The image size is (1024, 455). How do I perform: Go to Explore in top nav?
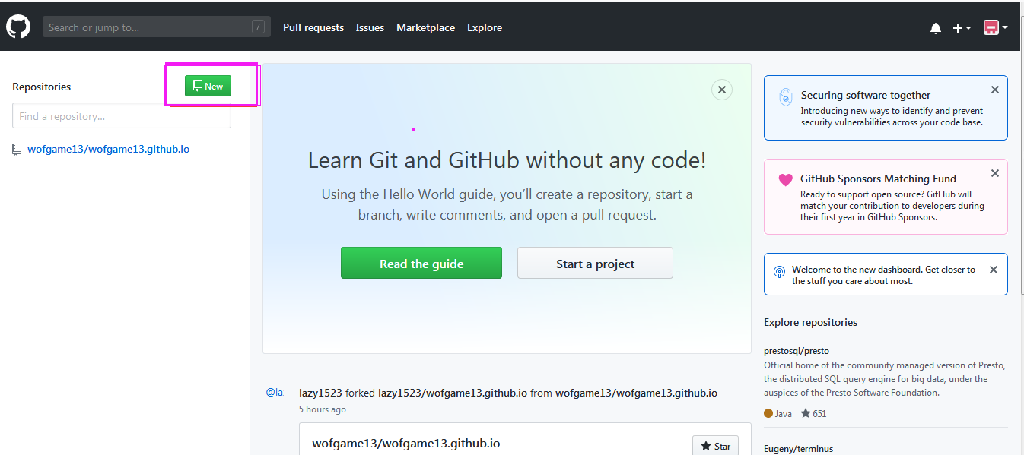[x=485, y=27]
